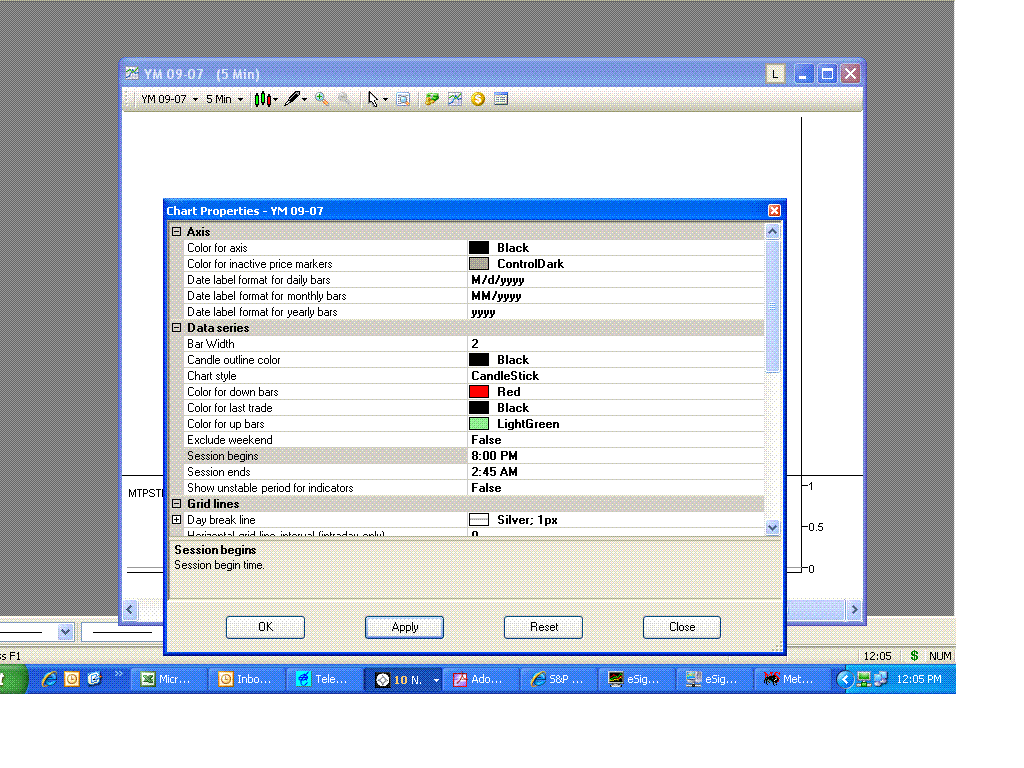Edit the Session begins 8:00 PM value
1024x768 pixels.
pyautogui.click(x=616, y=456)
